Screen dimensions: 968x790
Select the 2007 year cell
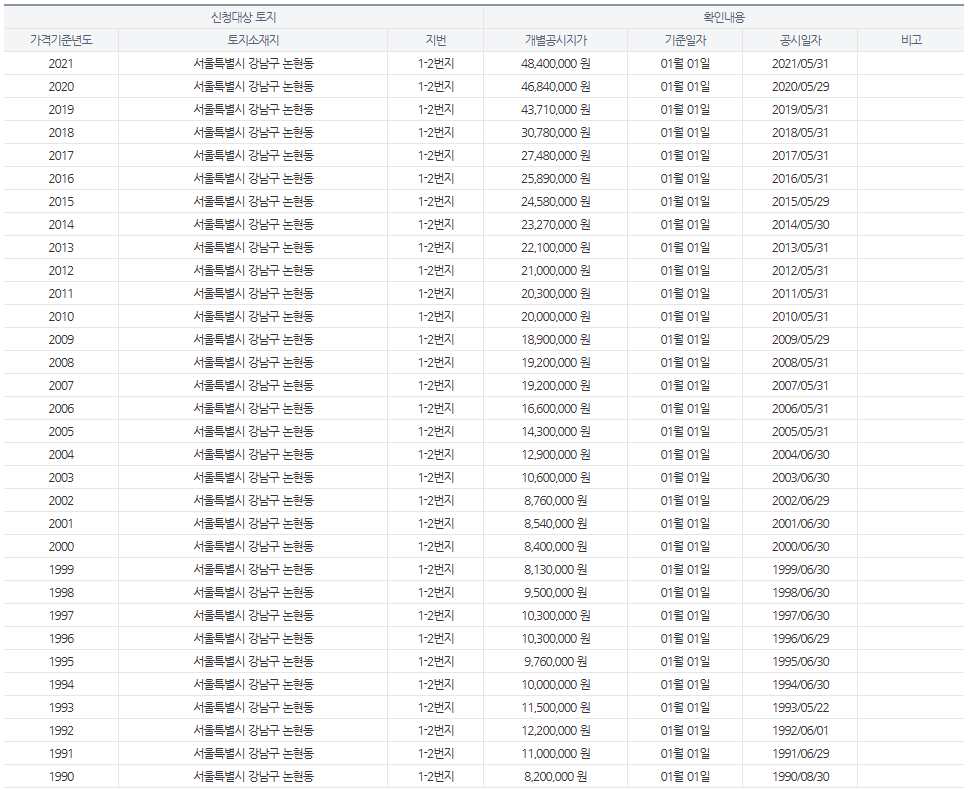pyautogui.click(x=61, y=385)
